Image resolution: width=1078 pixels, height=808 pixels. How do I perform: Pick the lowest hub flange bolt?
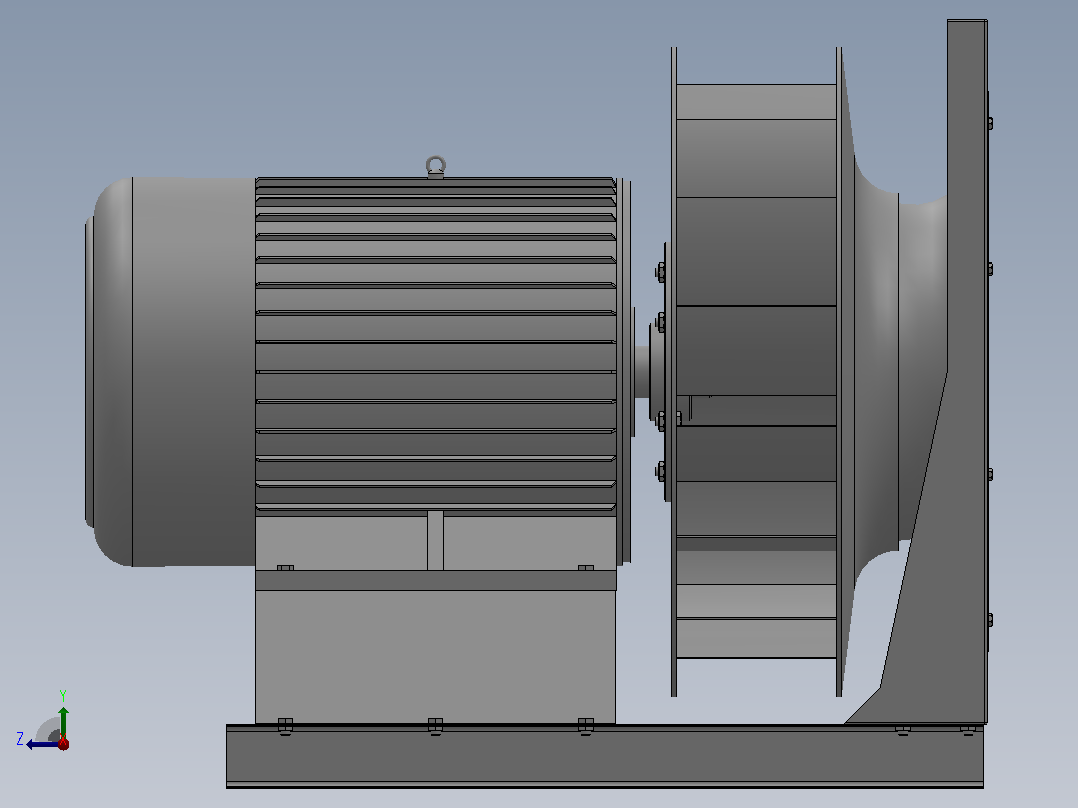click(661, 471)
